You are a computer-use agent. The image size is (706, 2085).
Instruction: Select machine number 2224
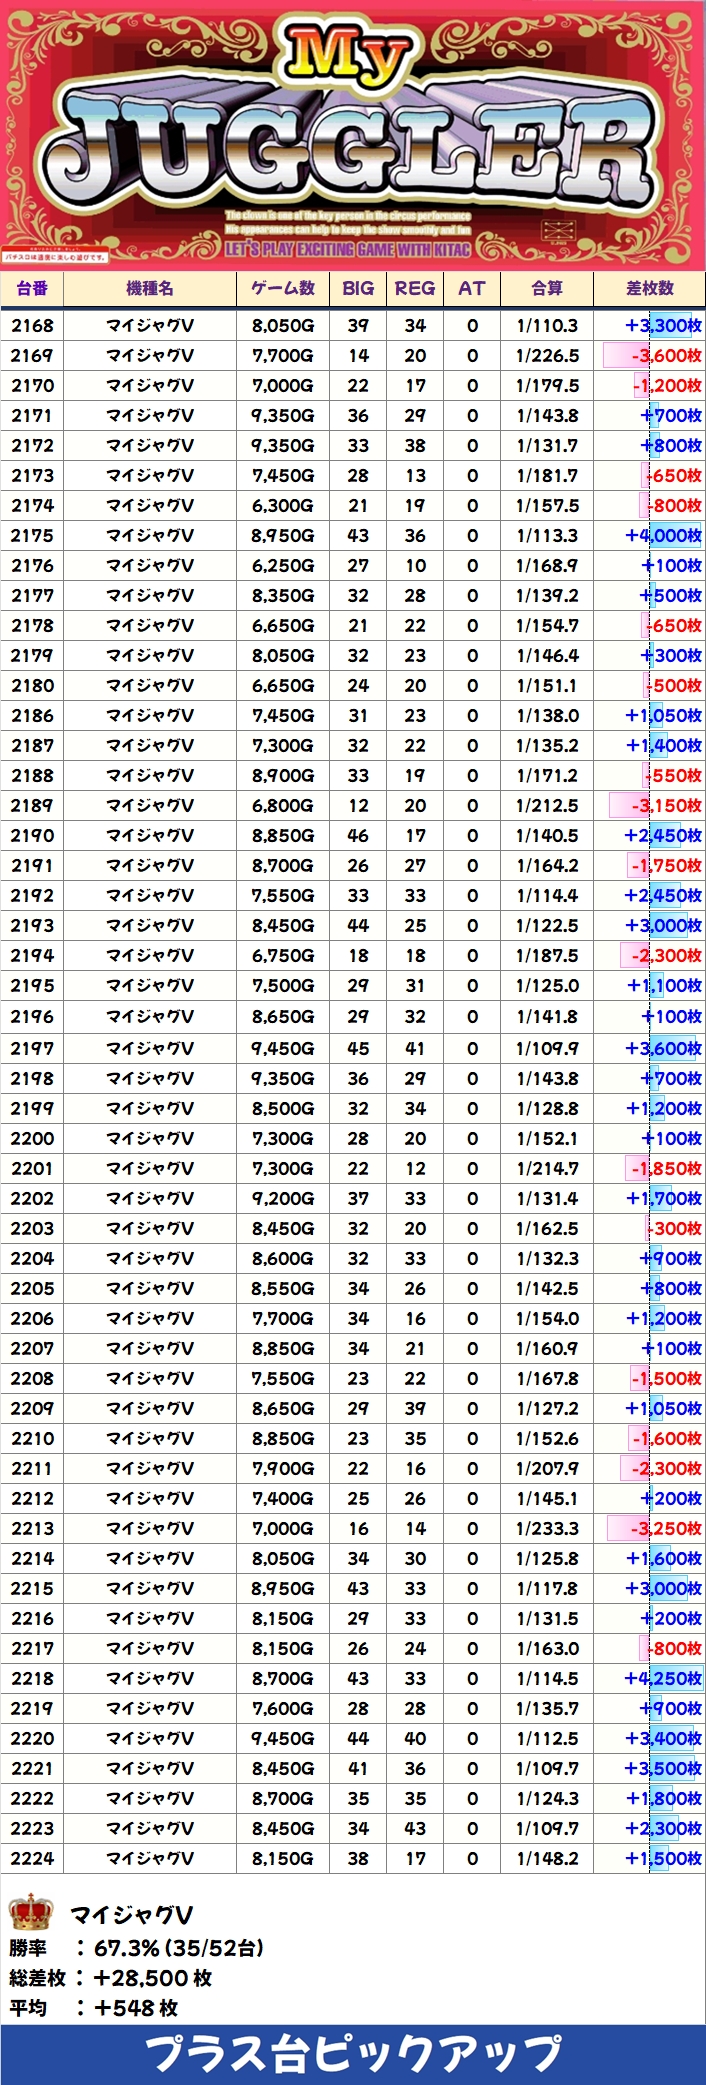(32, 1858)
